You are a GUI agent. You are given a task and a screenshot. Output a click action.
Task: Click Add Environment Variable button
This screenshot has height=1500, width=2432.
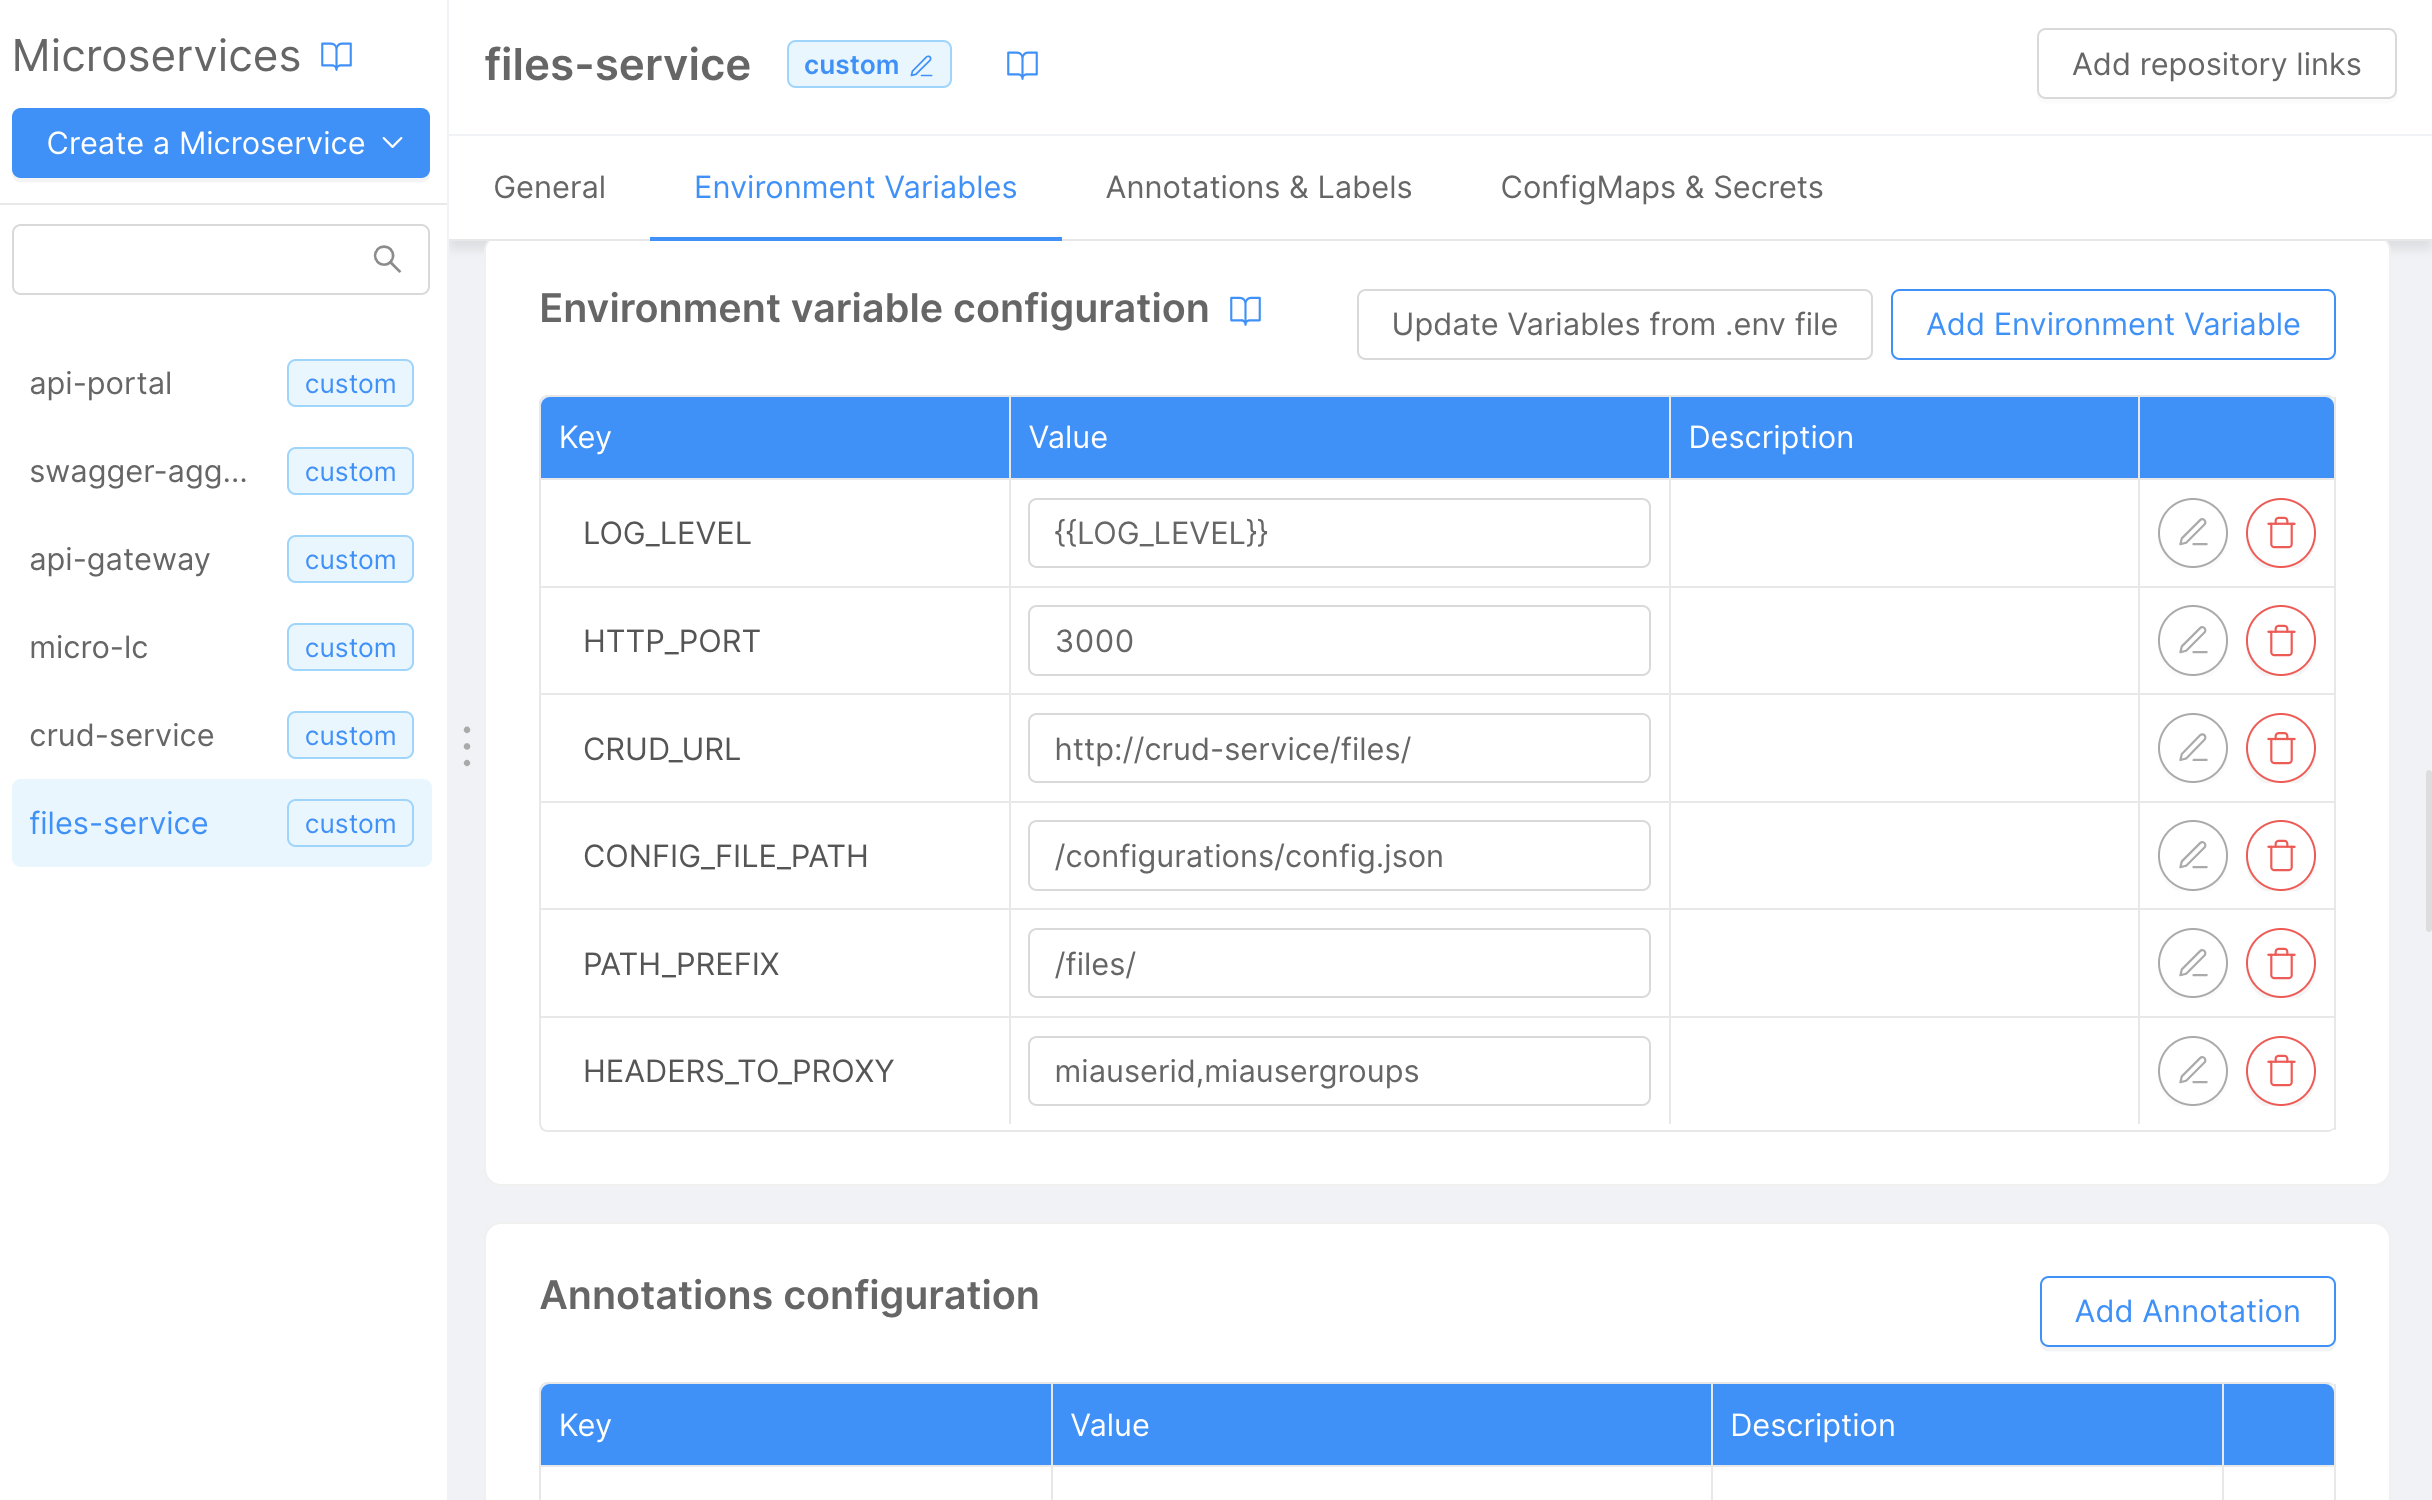pos(2112,324)
